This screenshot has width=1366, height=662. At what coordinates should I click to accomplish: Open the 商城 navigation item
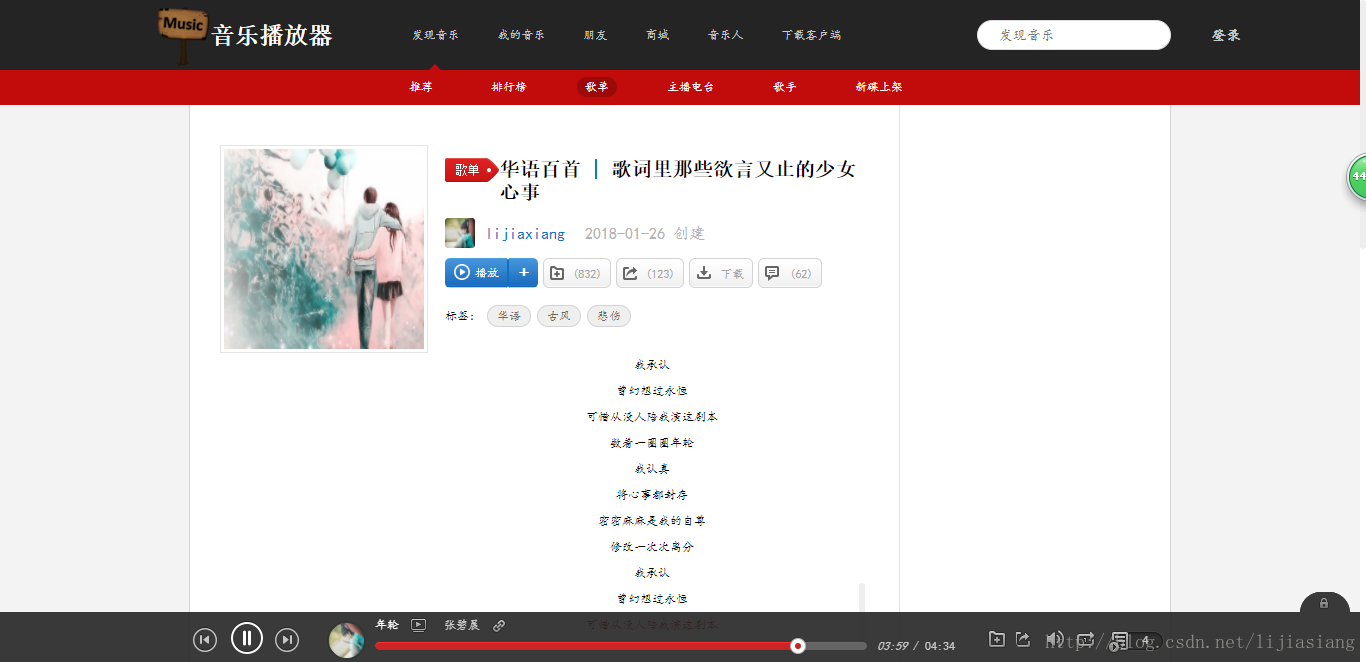pos(658,35)
